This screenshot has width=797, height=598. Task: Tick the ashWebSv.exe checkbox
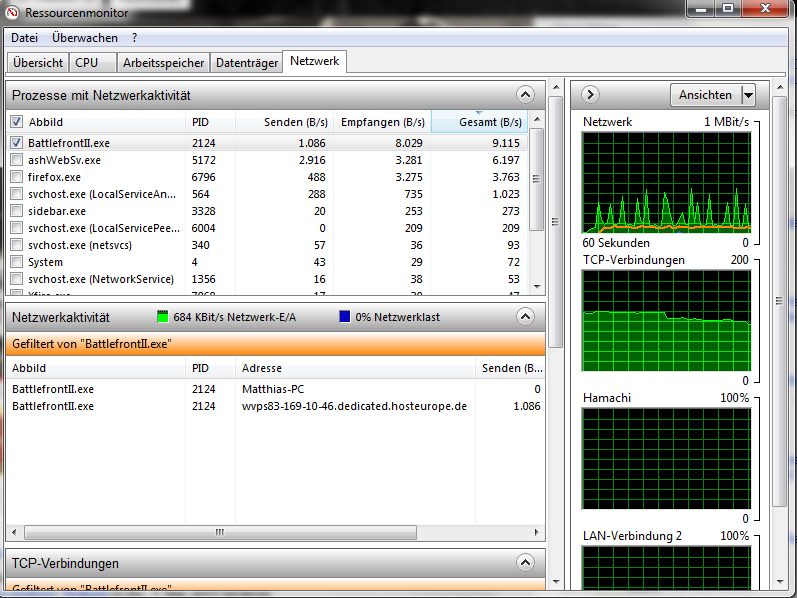coord(16,160)
